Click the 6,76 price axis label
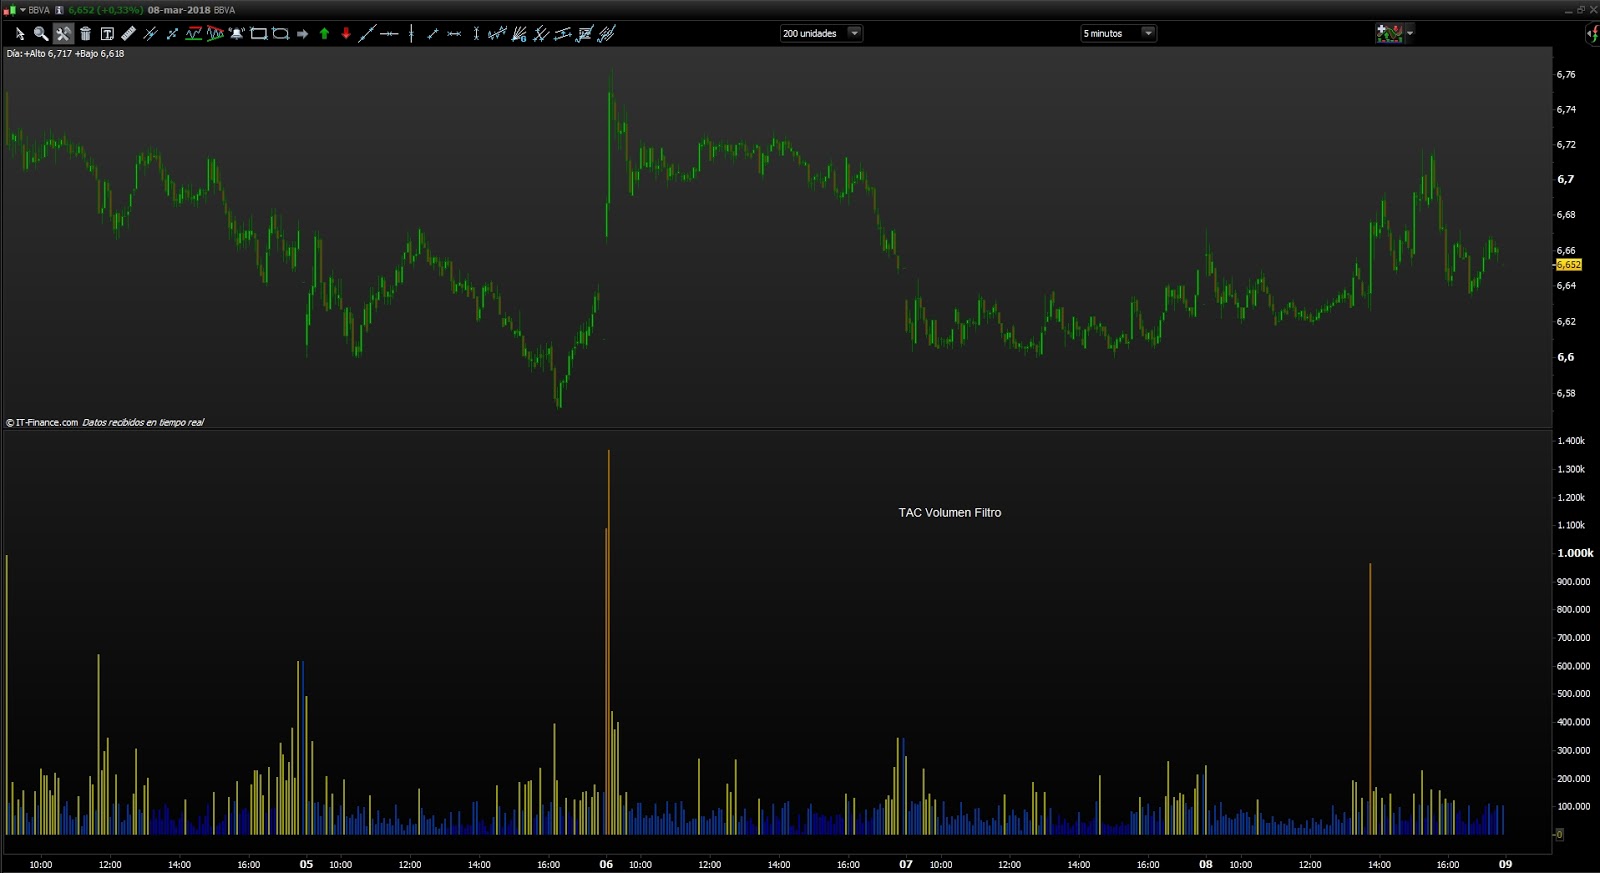The image size is (1600, 873). (1565, 75)
